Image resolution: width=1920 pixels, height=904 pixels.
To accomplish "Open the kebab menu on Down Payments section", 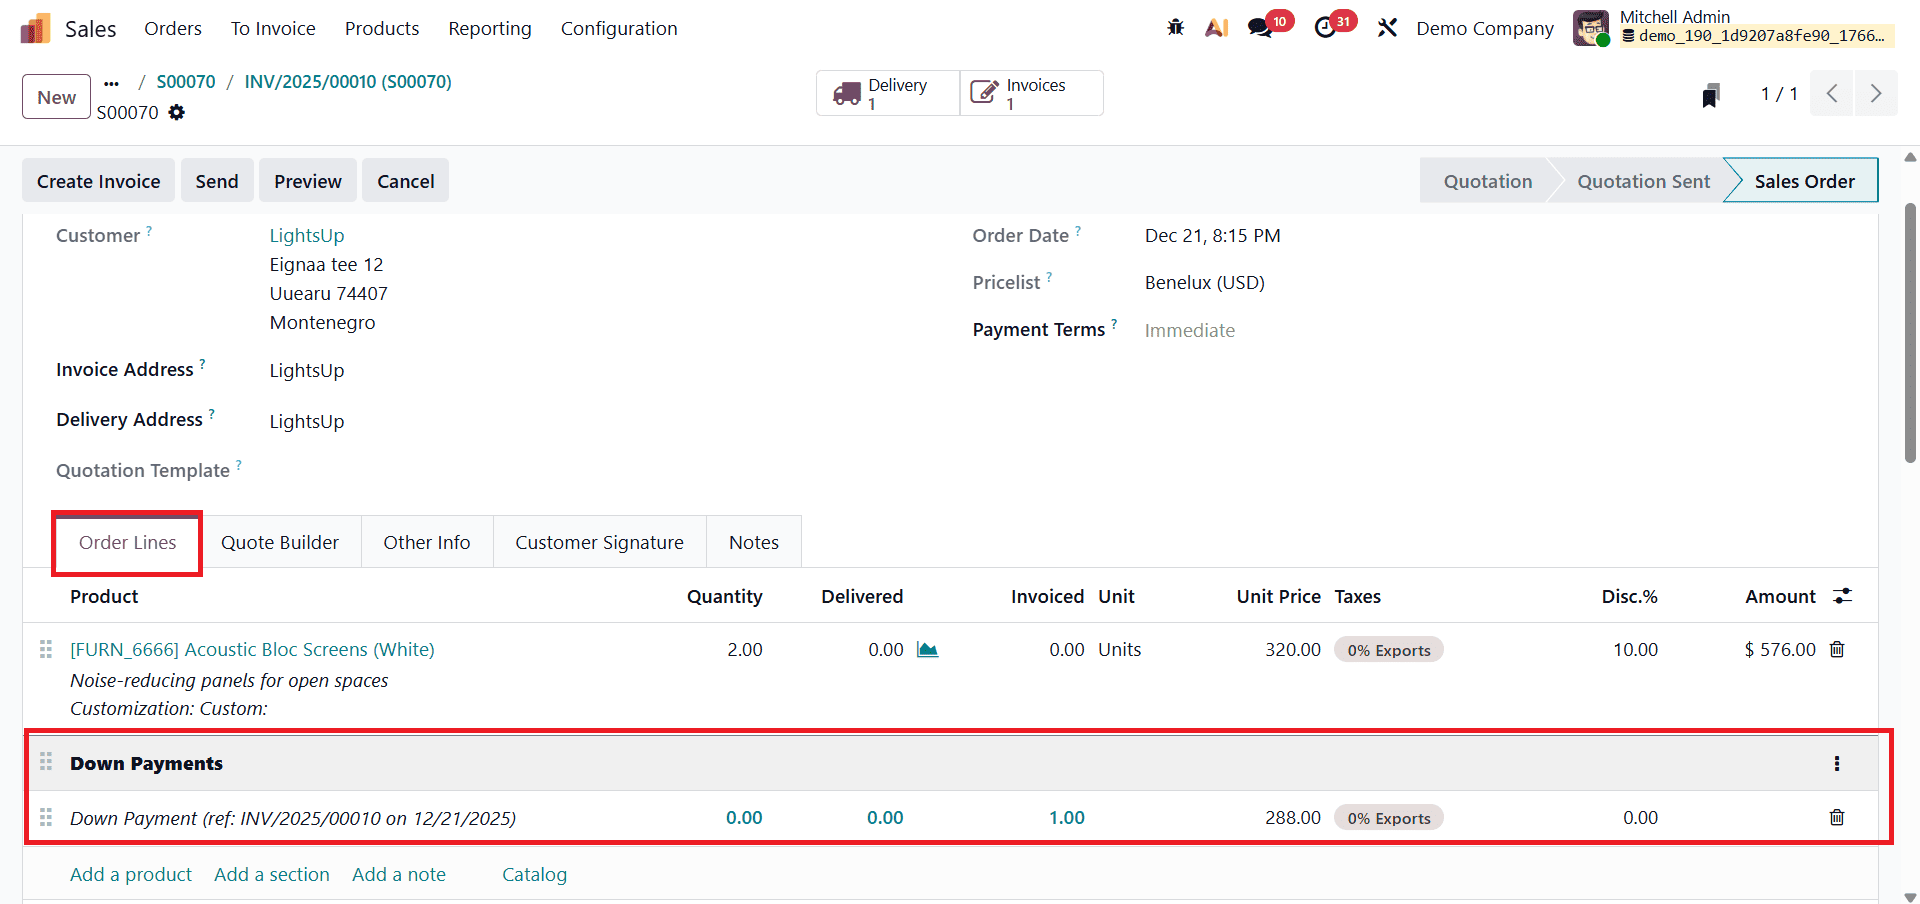I will click(1837, 763).
